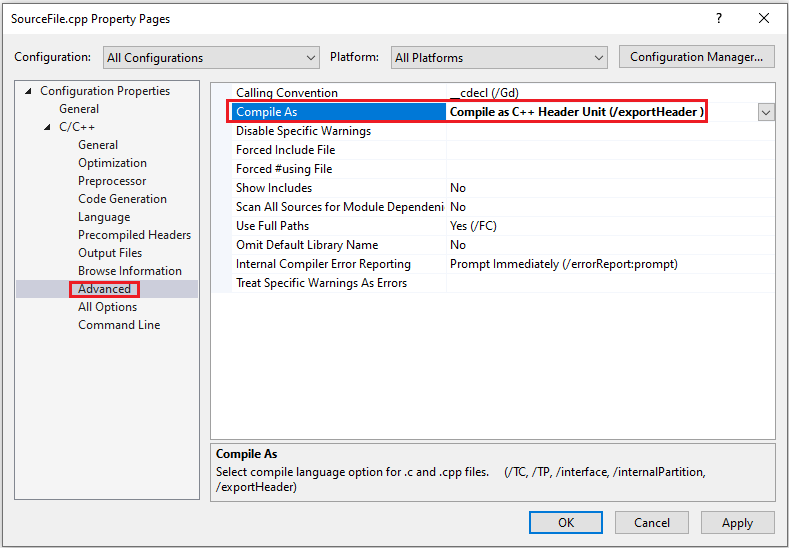This screenshot has width=789, height=548.
Task: Open the All Options property page
Action: point(108,307)
